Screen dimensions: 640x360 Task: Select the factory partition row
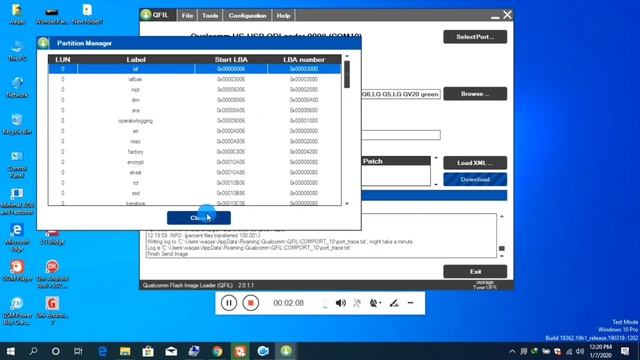click(195, 152)
